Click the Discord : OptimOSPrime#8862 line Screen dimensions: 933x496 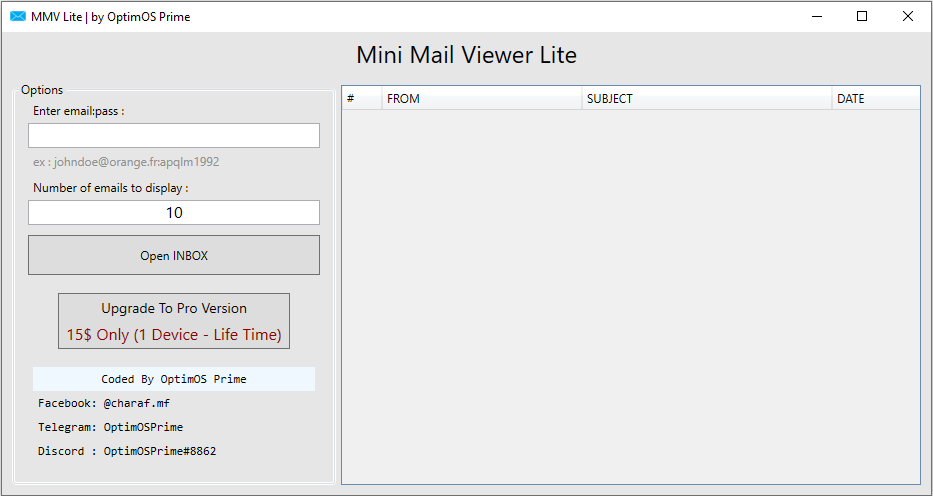127,451
